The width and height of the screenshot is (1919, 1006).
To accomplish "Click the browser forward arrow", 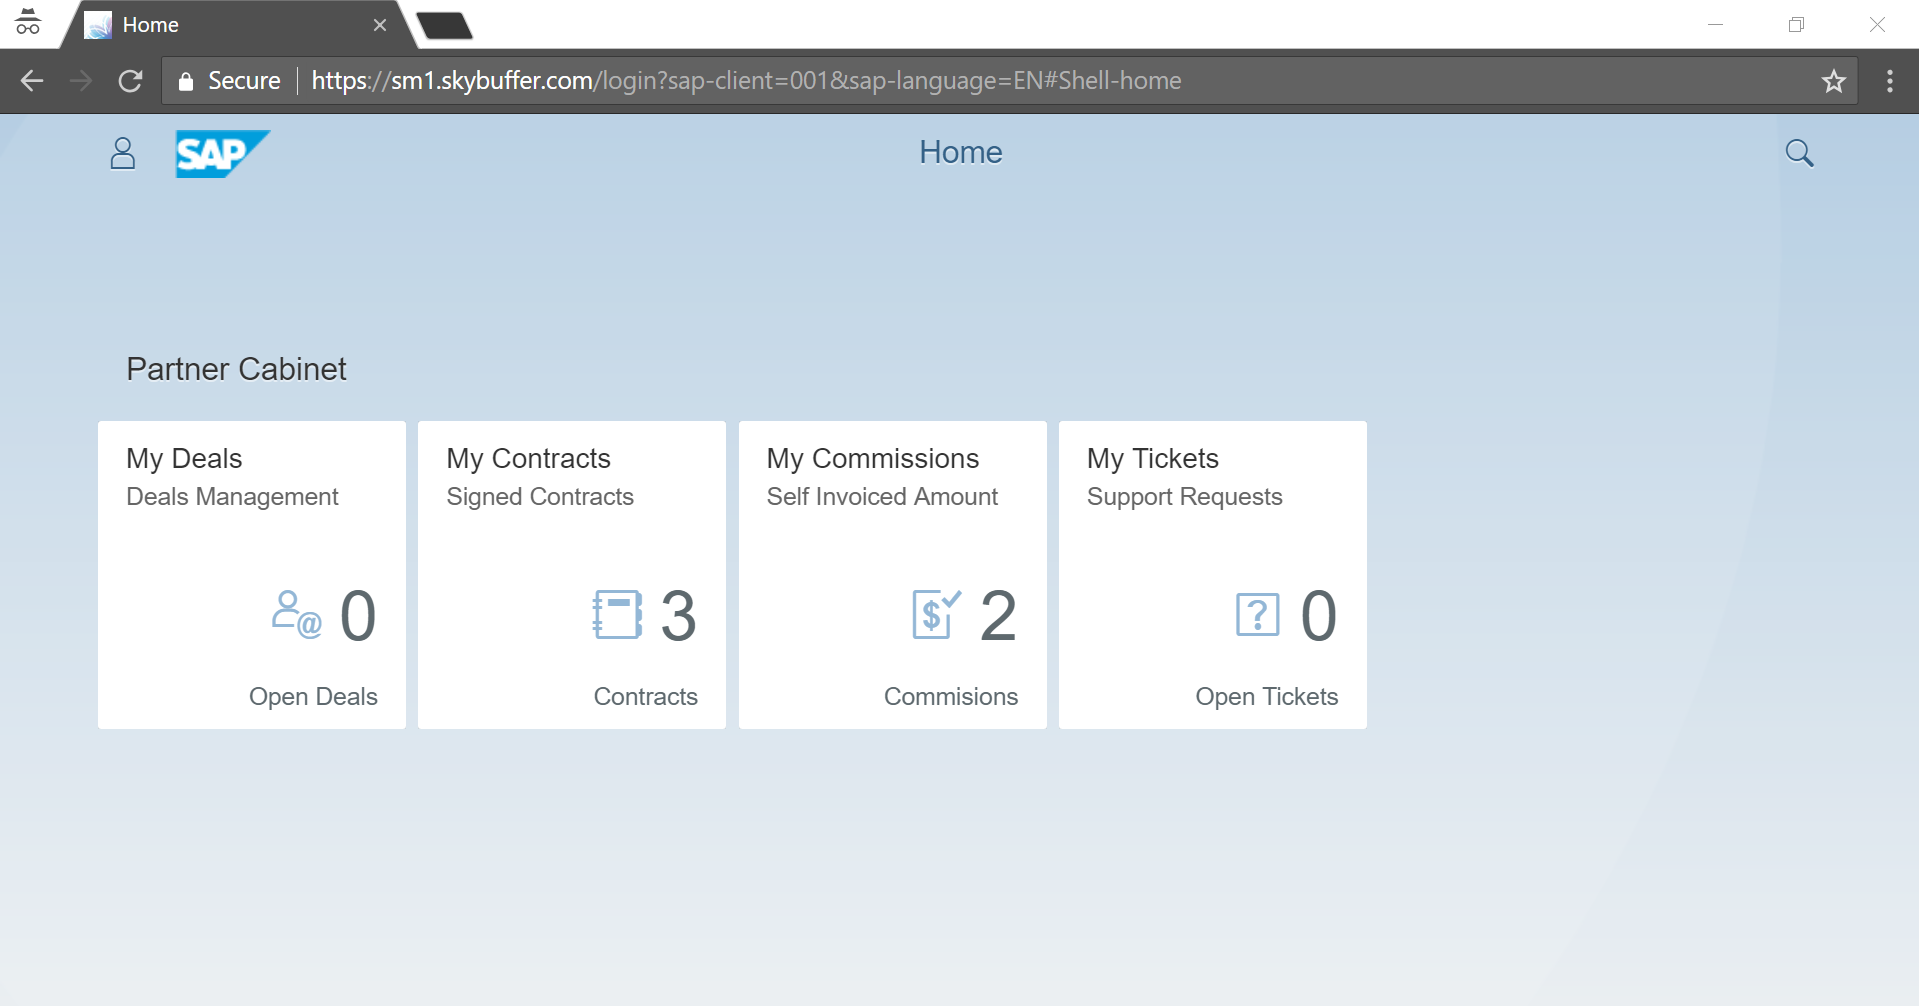I will pos(81,81).
